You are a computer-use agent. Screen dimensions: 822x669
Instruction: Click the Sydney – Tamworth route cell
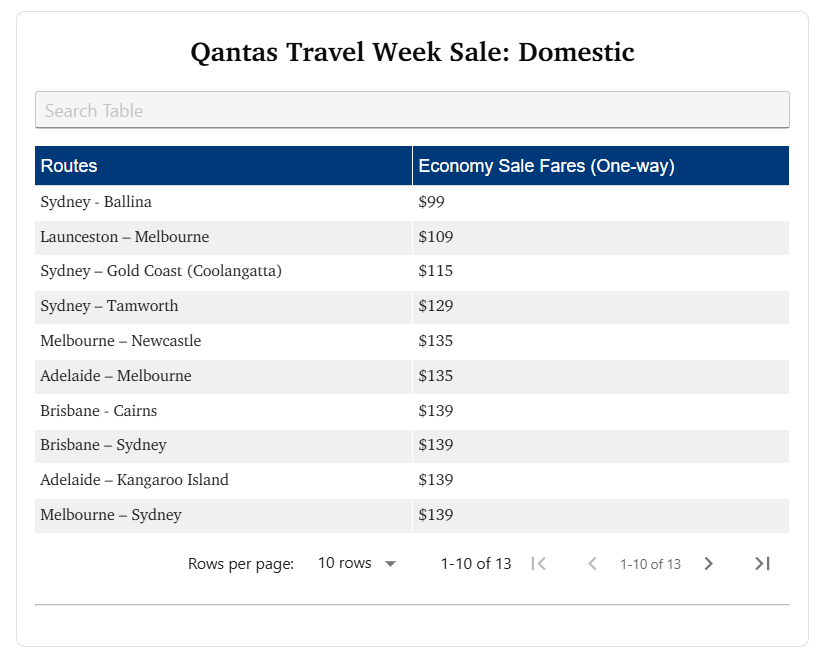(109, 306)
